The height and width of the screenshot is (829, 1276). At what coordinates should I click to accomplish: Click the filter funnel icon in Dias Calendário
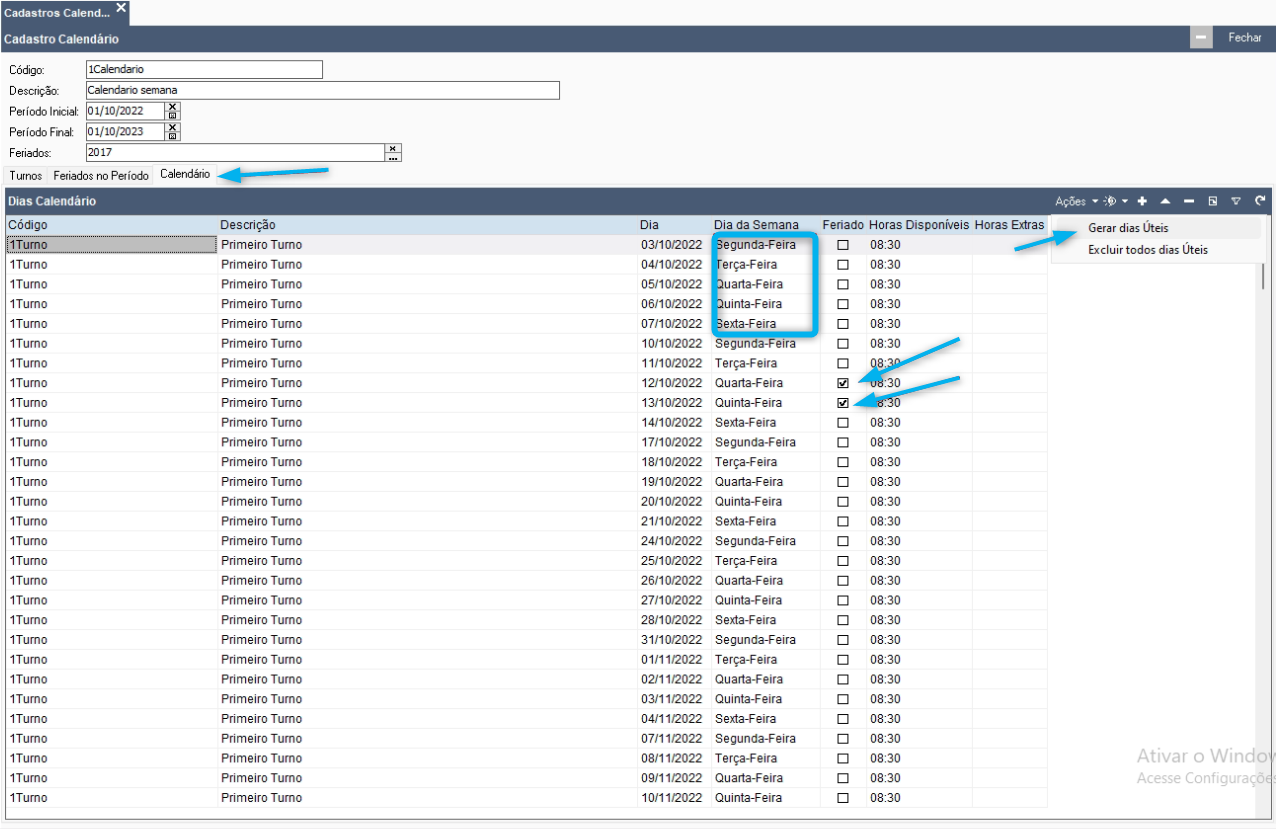[x=1236, y=201]
